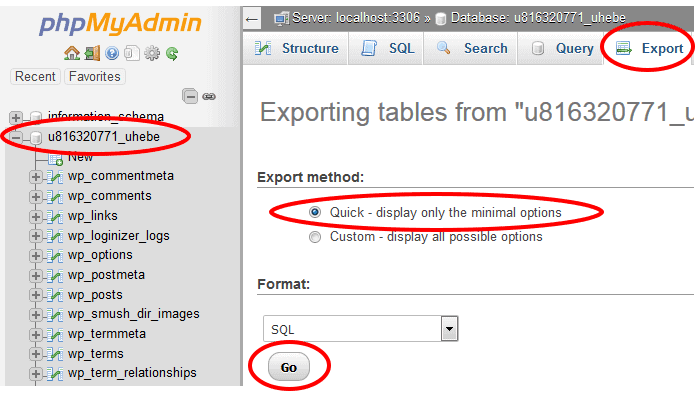The image size is (696, 396).
Task: Open the wp_loginizer_logs table
Action: pos(119,236)
